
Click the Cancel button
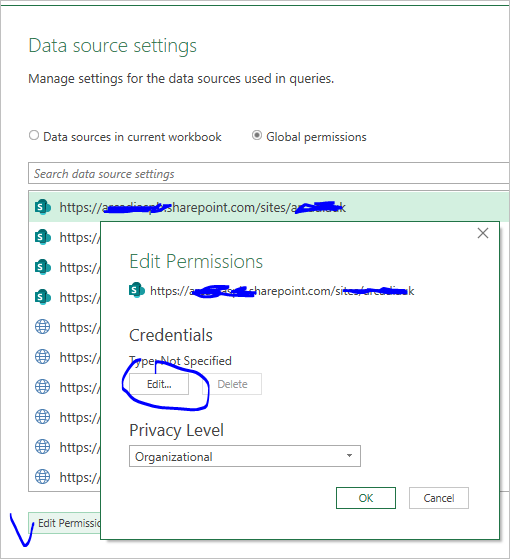439,498
